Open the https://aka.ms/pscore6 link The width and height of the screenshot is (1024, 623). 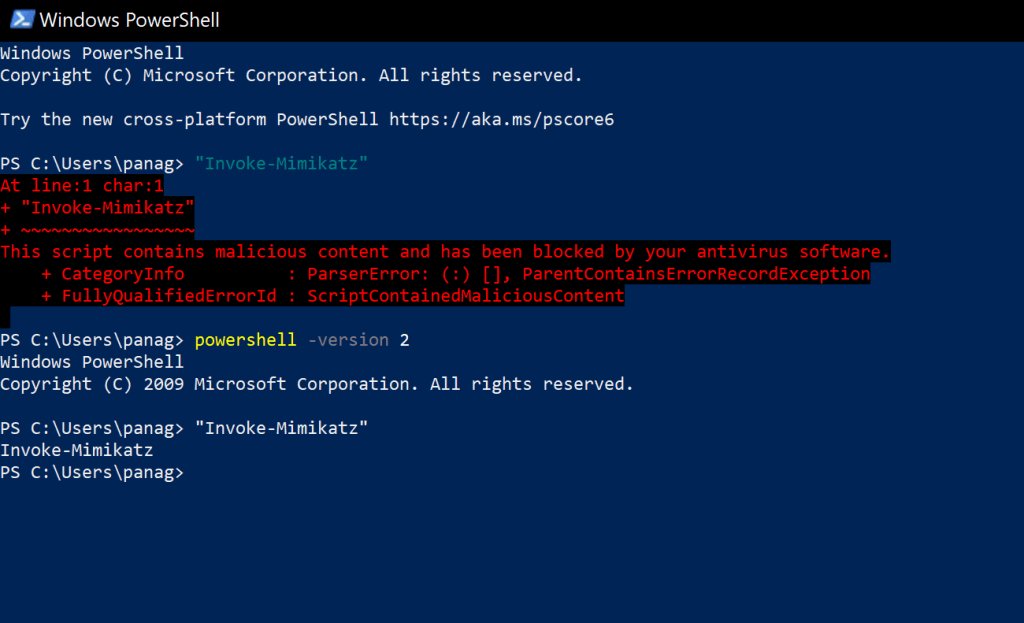click(501, 119)
